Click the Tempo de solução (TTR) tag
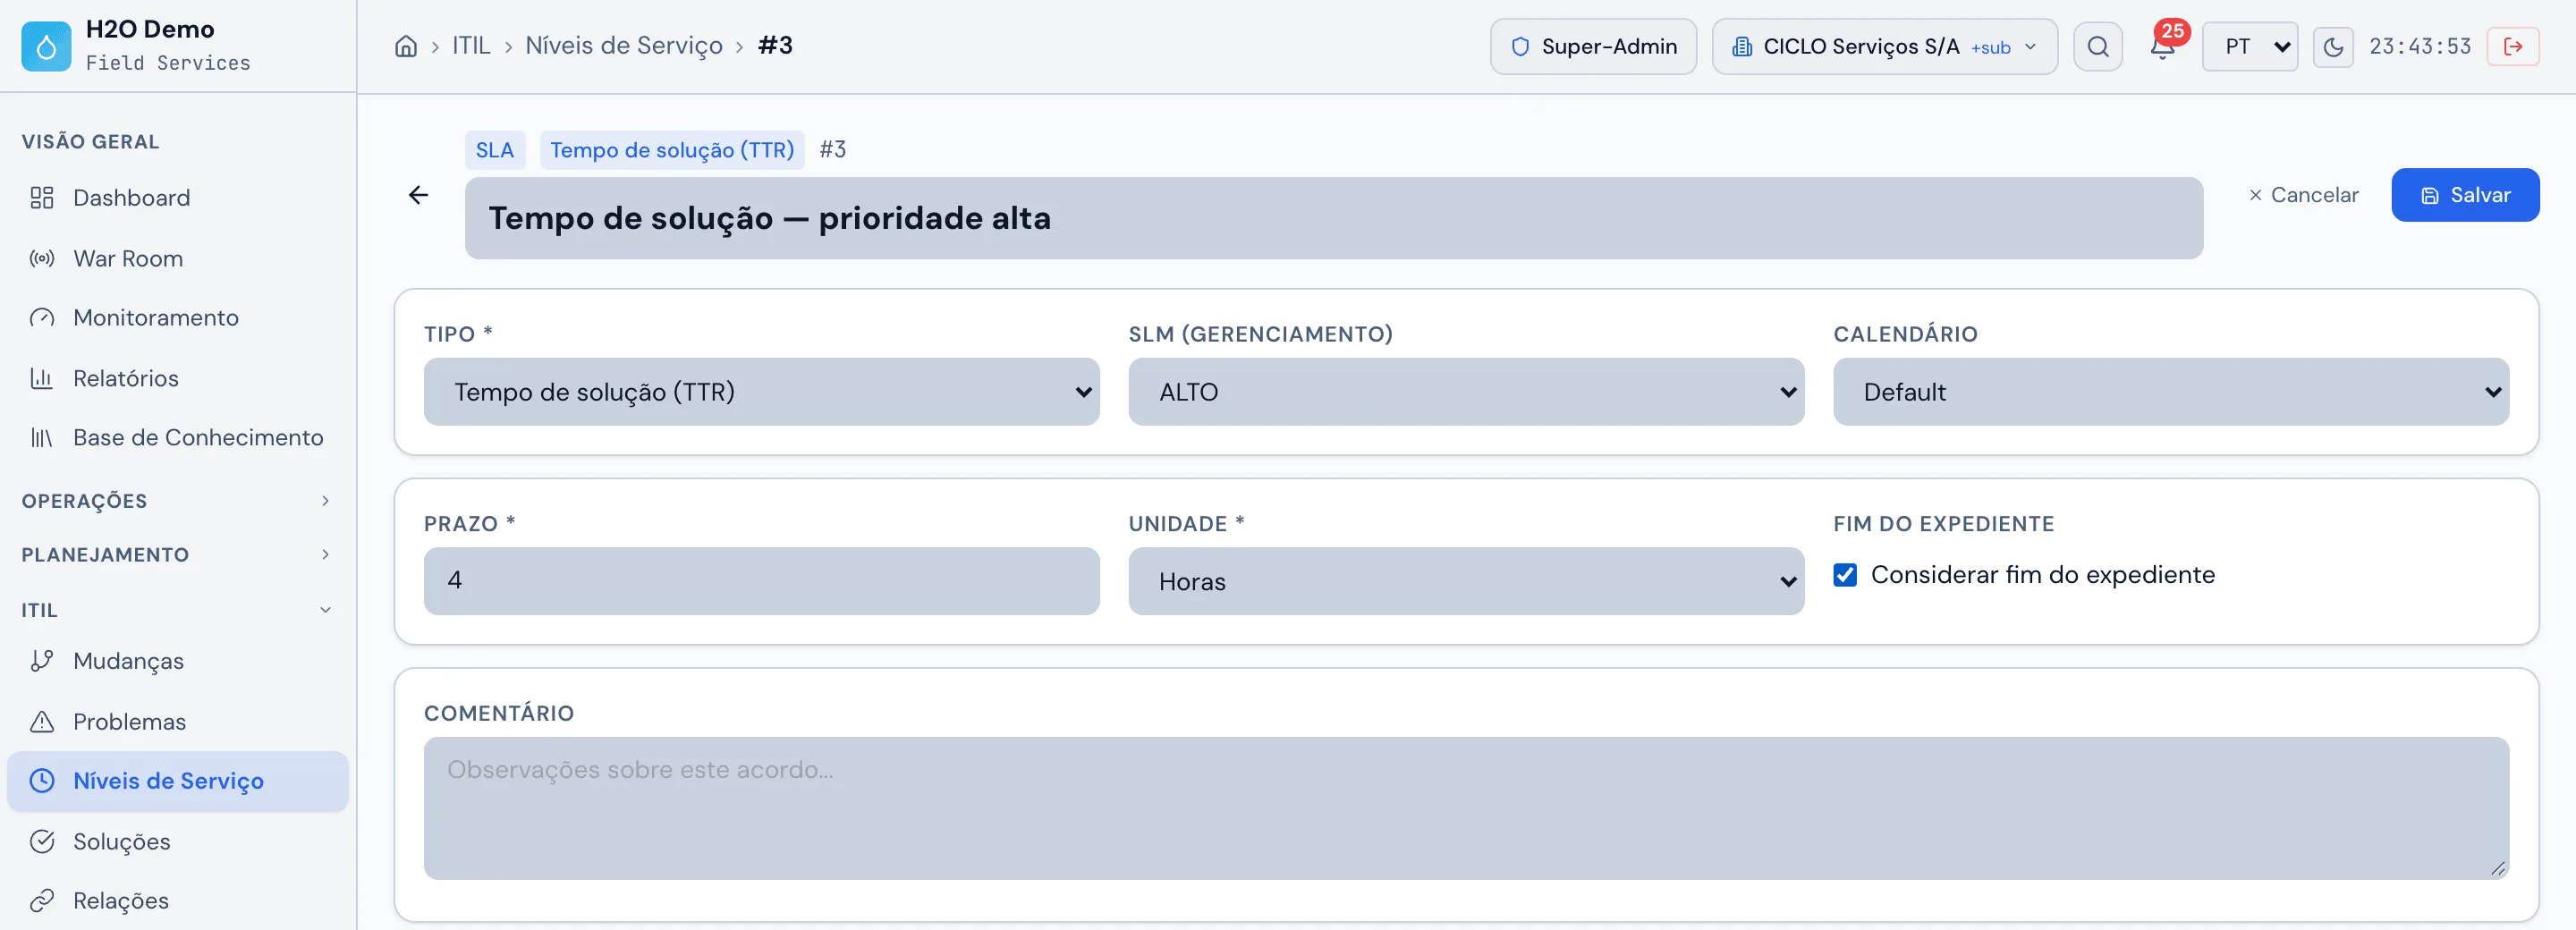2576x930 pixels. 672,150
